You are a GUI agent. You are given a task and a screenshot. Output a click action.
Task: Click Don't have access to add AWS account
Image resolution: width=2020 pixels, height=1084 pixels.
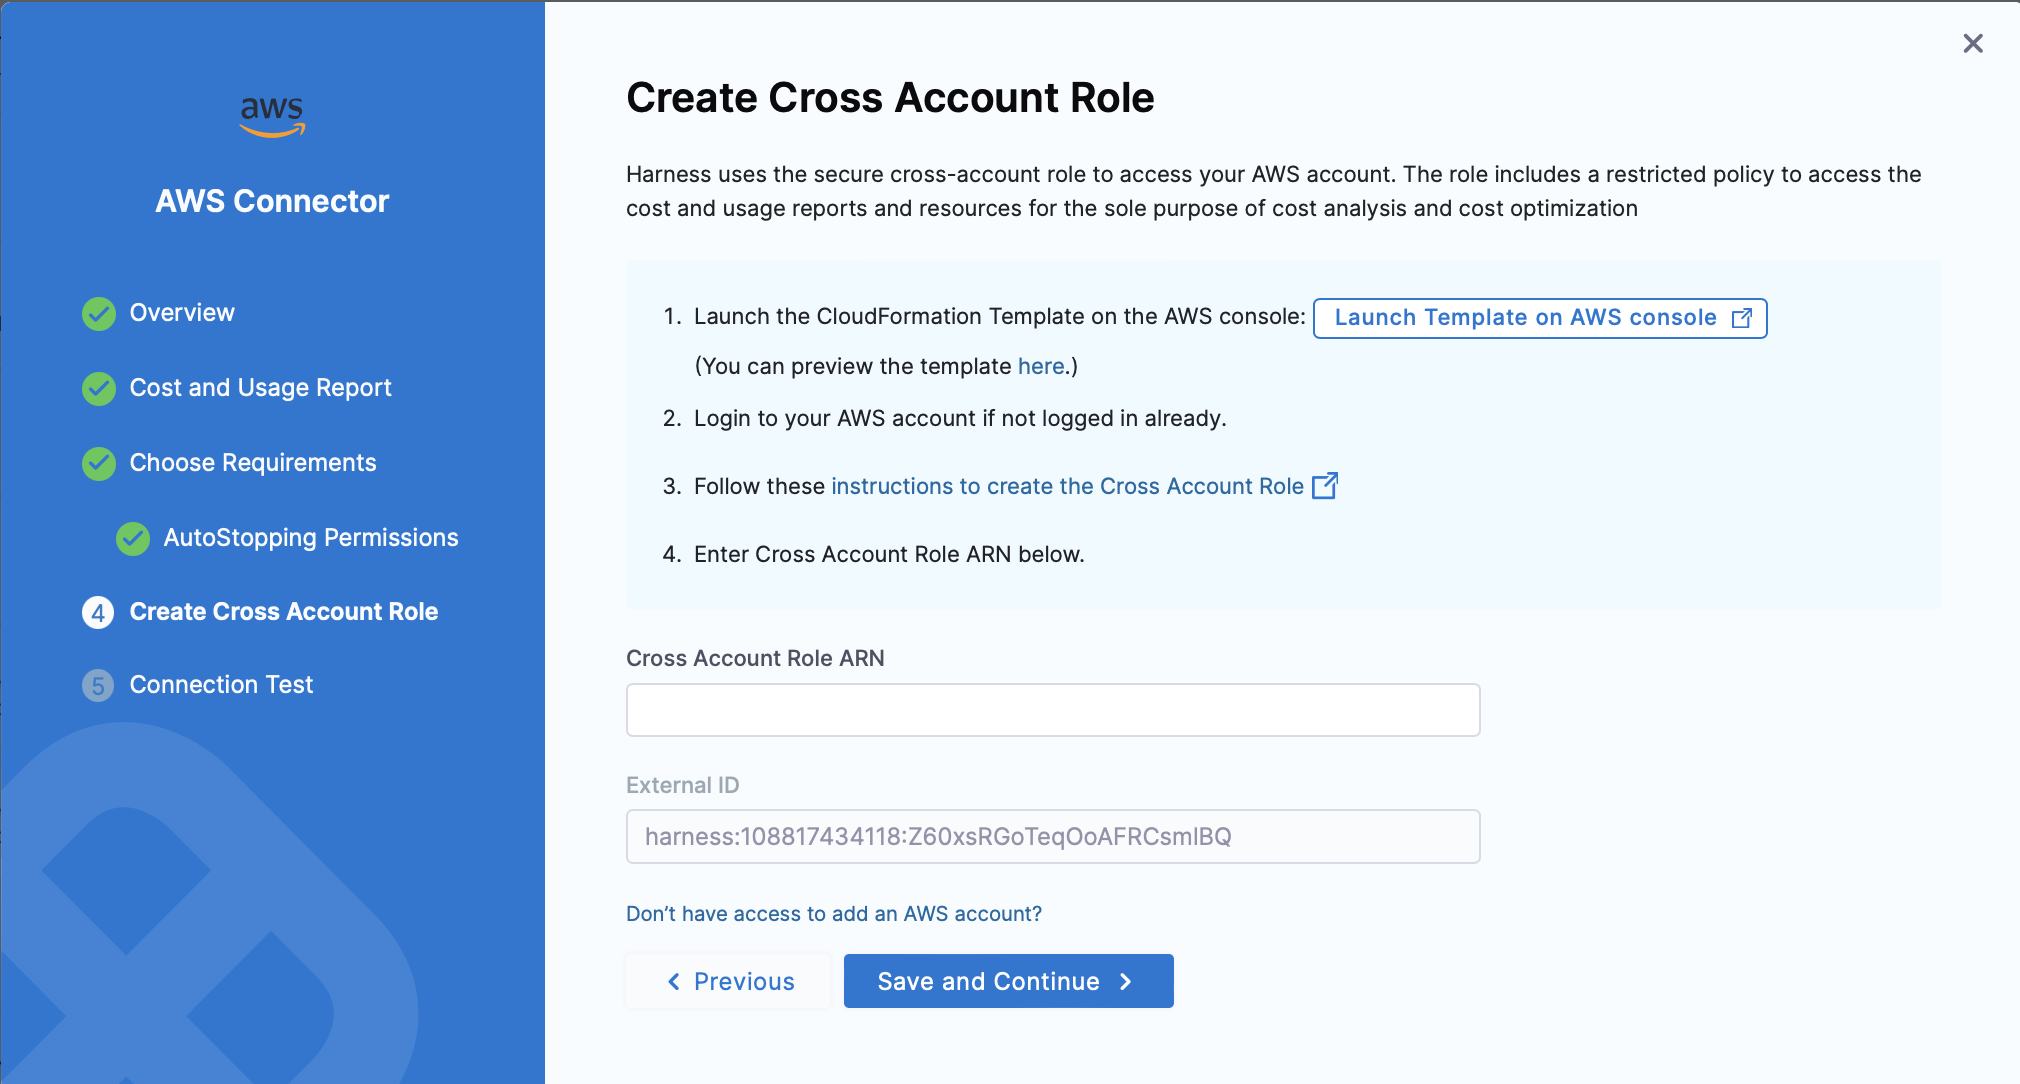(833, 914)
